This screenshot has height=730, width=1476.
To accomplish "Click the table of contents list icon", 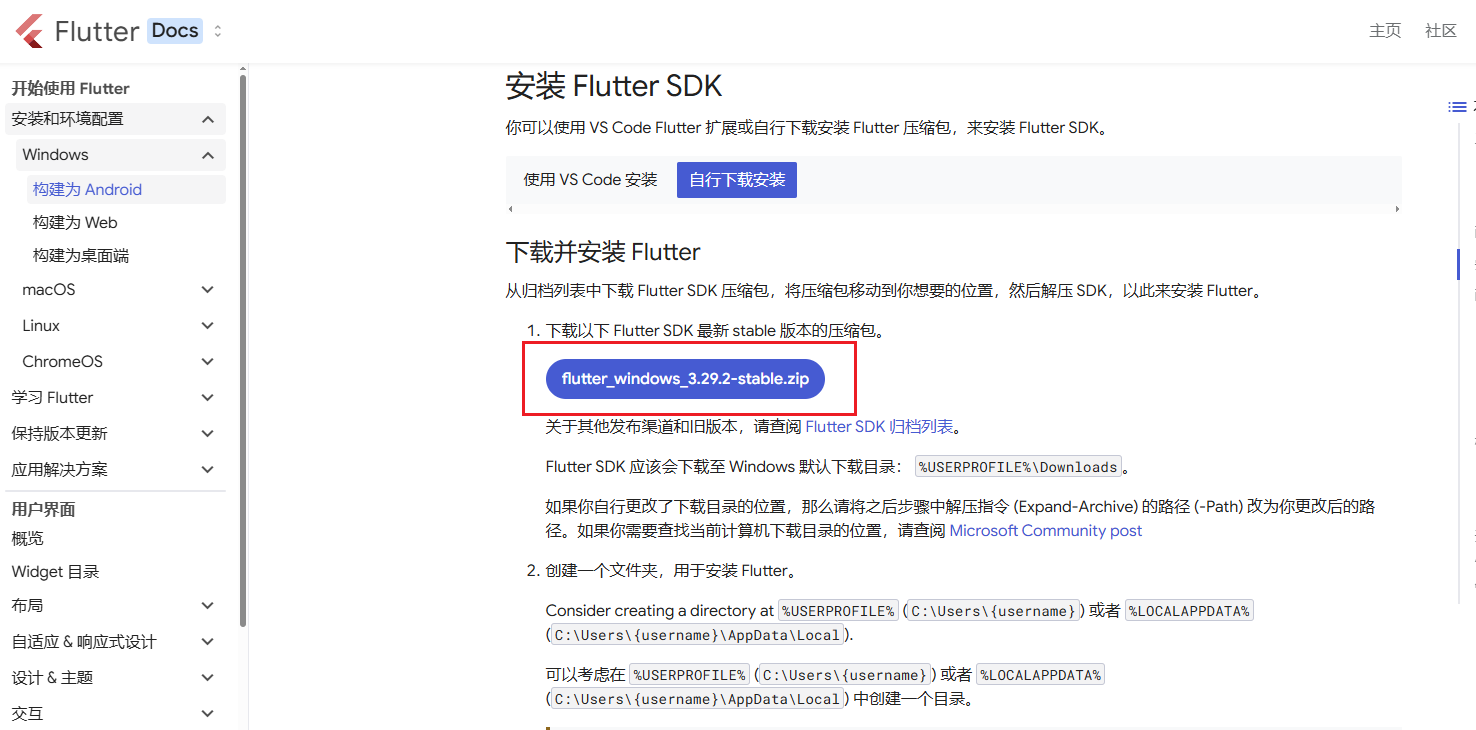I will 1458,107.
